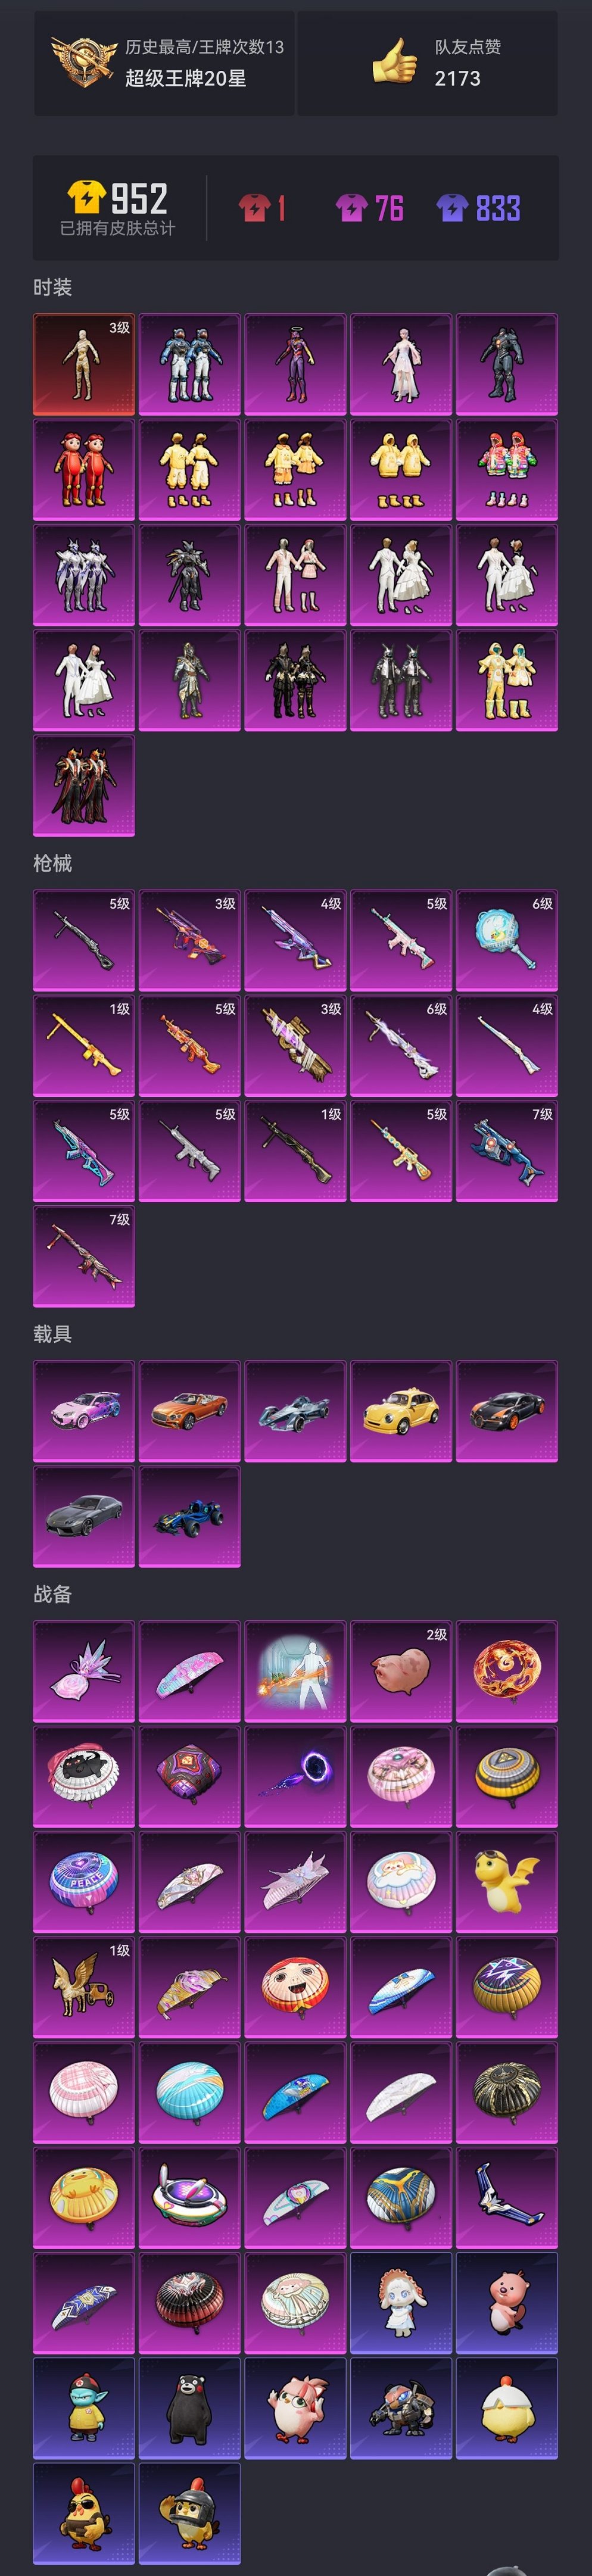Open the black hole item in 战备

click(296, 1777)
